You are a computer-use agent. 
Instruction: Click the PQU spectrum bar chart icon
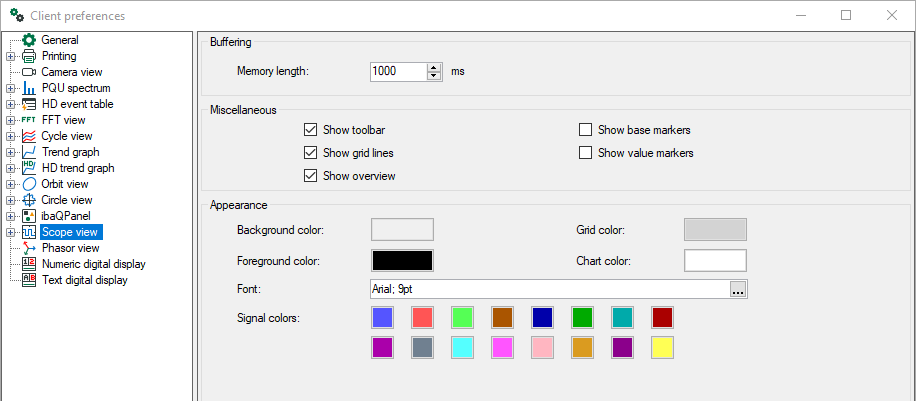pyautogui.click(x=29, y=88)
